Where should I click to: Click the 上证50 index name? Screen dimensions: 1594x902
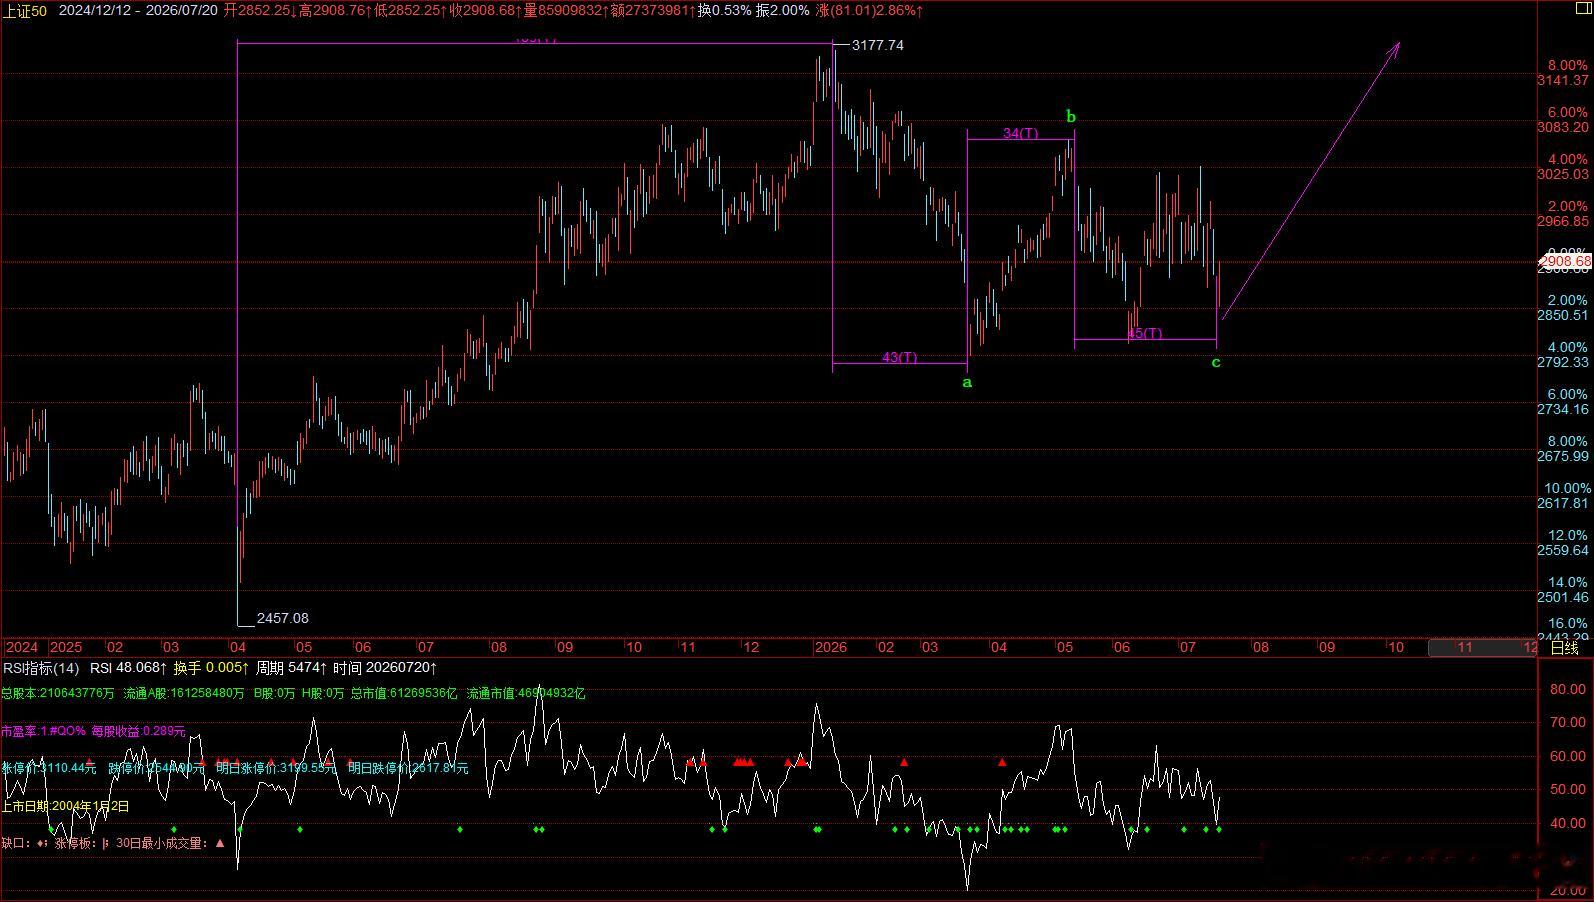(x=24, y=10)
